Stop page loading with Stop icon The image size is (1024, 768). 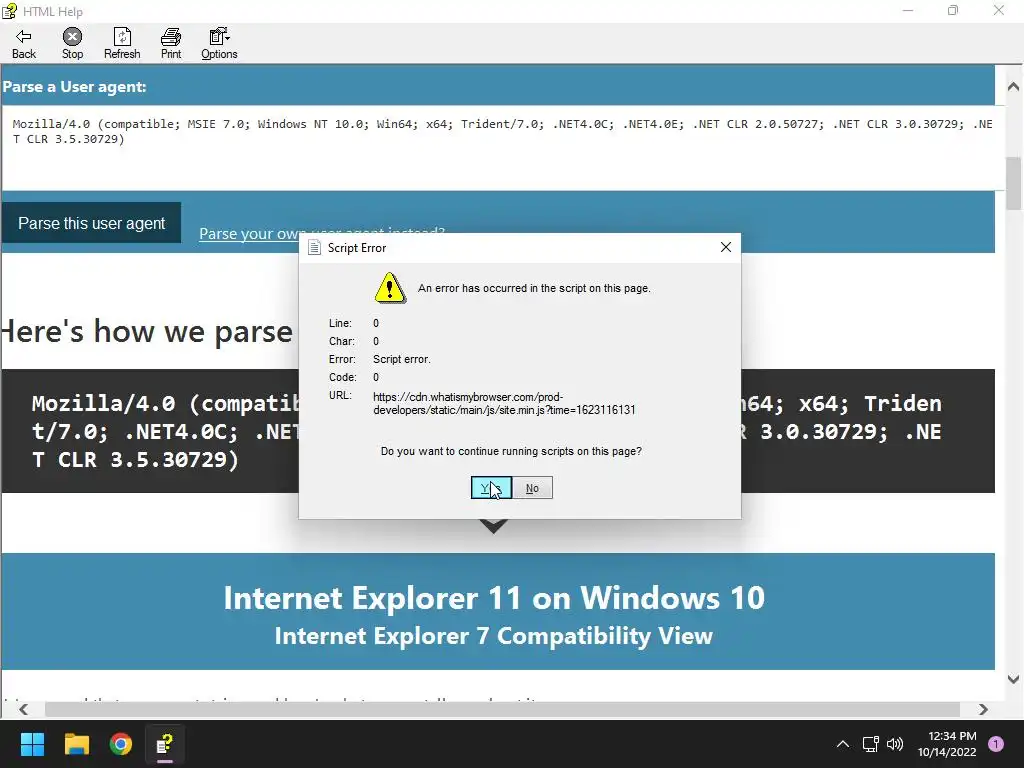point(72,43)
